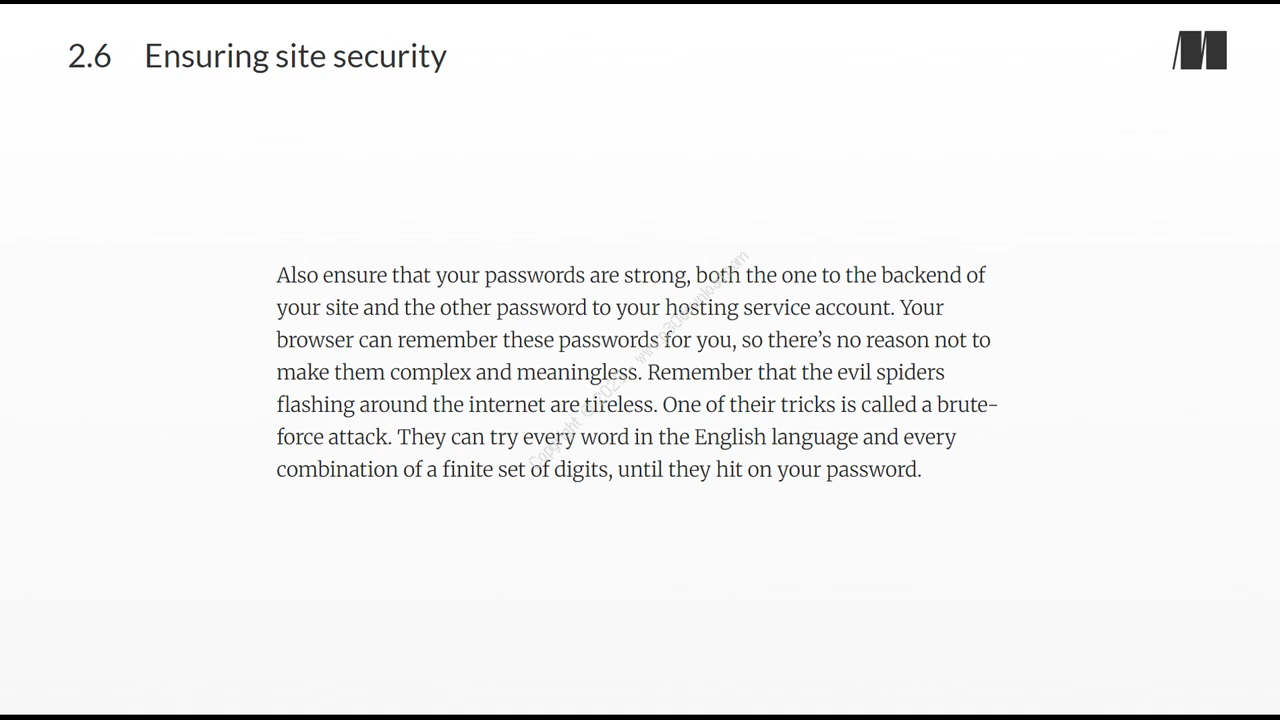Click the phrase "complex and meaningless"
This screenshot has height=720, width=1280.
(x=513, y=373)
